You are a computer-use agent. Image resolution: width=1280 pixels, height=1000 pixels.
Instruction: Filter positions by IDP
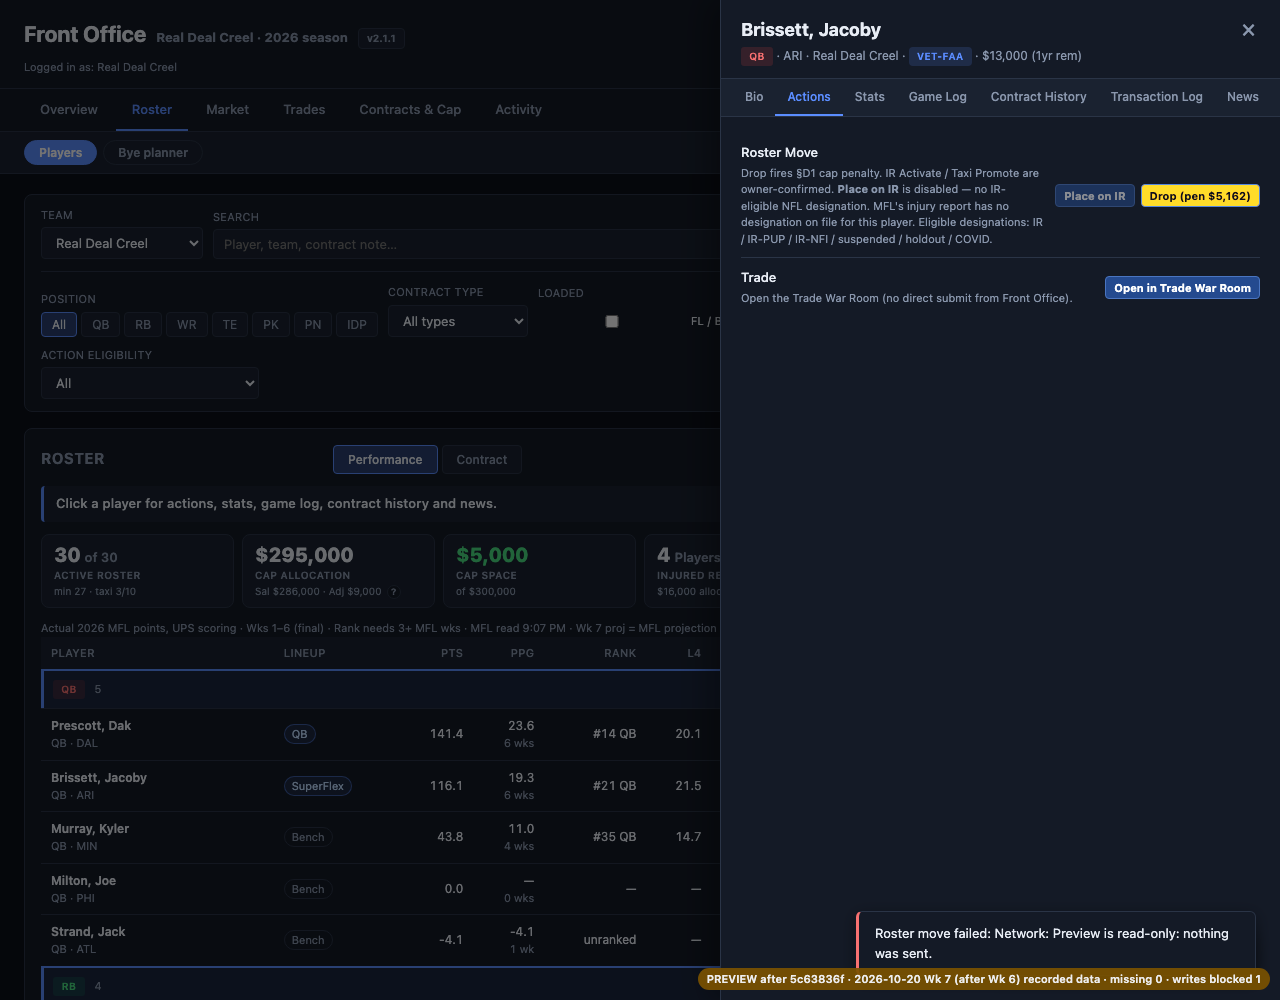pyautogui.click(x=357, y=325)
